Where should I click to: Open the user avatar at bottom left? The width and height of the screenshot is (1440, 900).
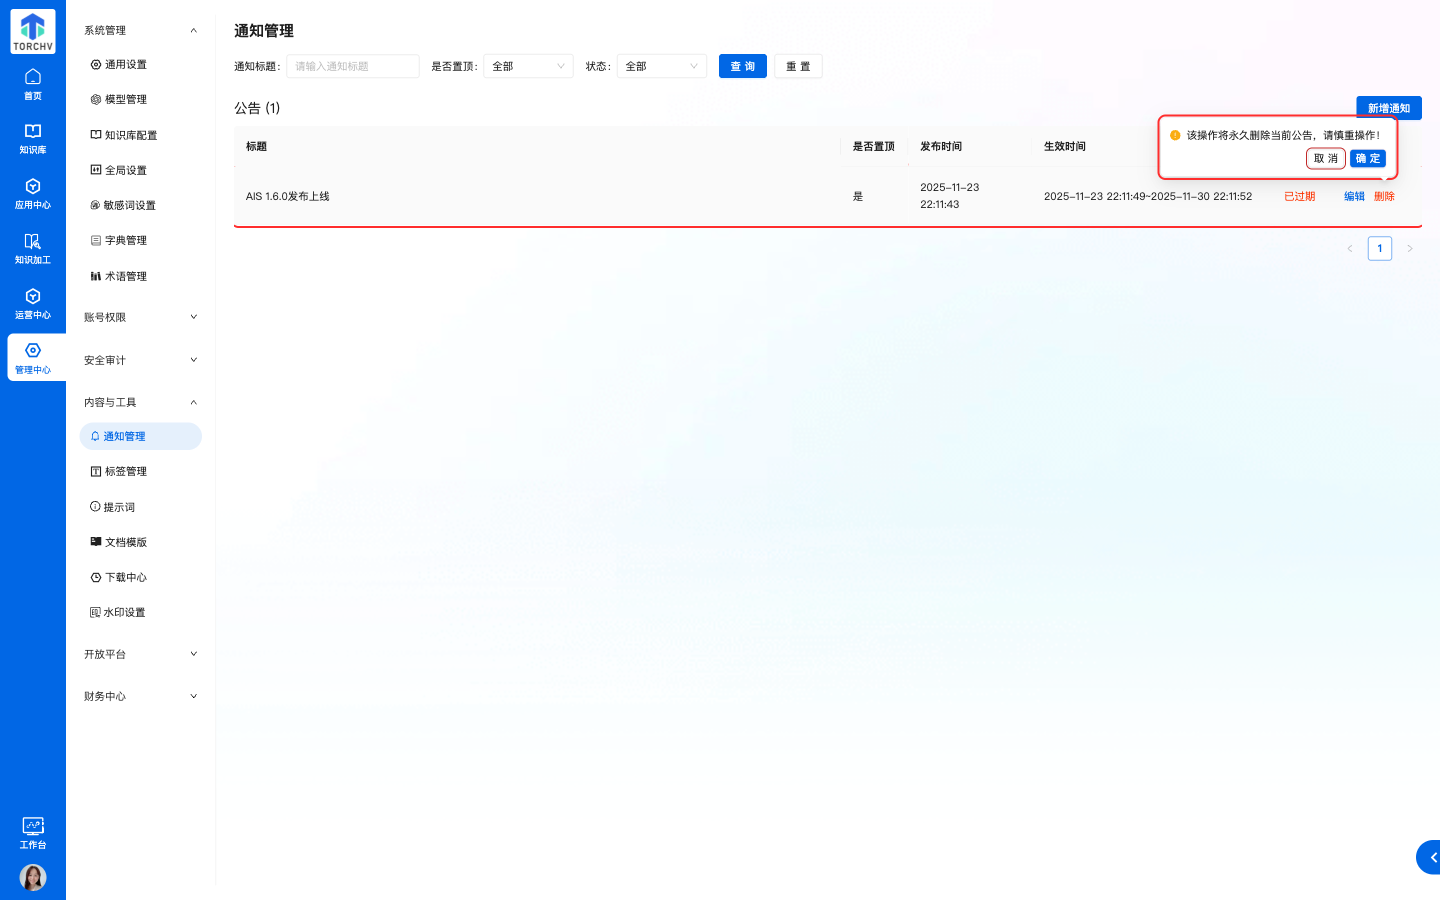coord(33,877)
